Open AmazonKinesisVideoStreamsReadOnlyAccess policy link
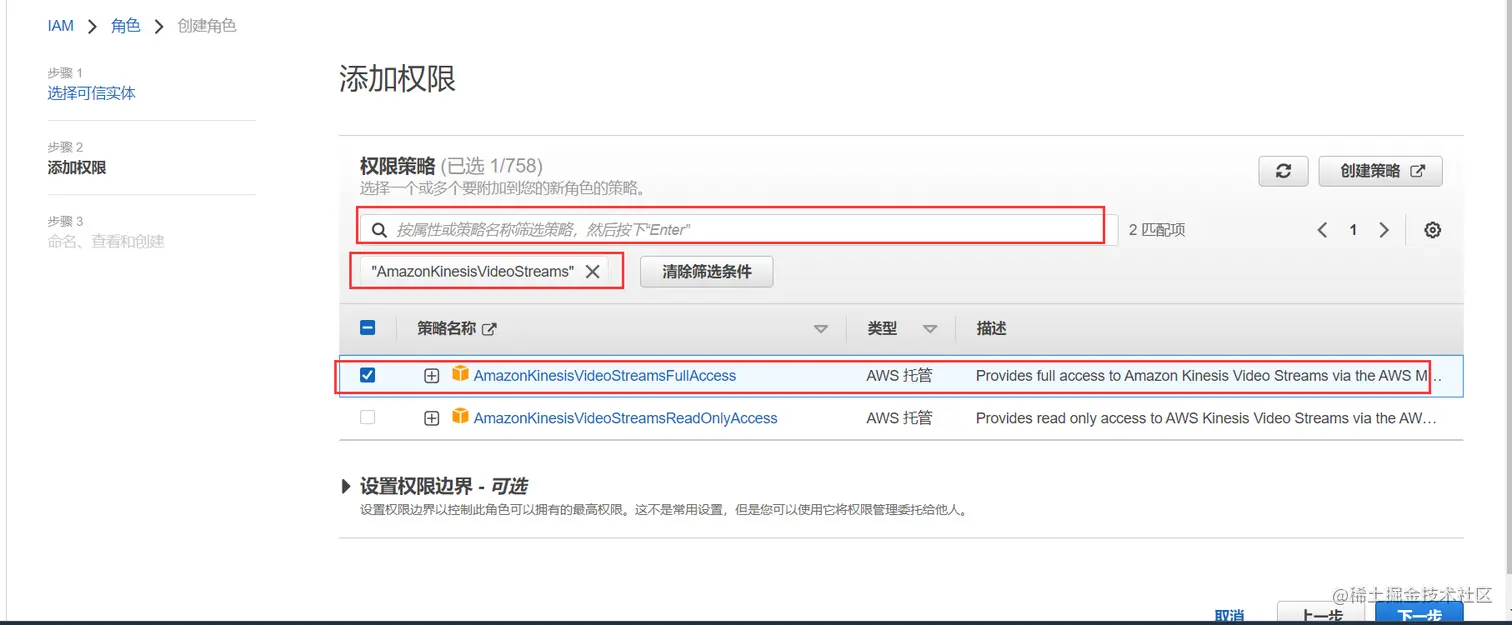The image size is (1512, 625). [x=625, y=418]
